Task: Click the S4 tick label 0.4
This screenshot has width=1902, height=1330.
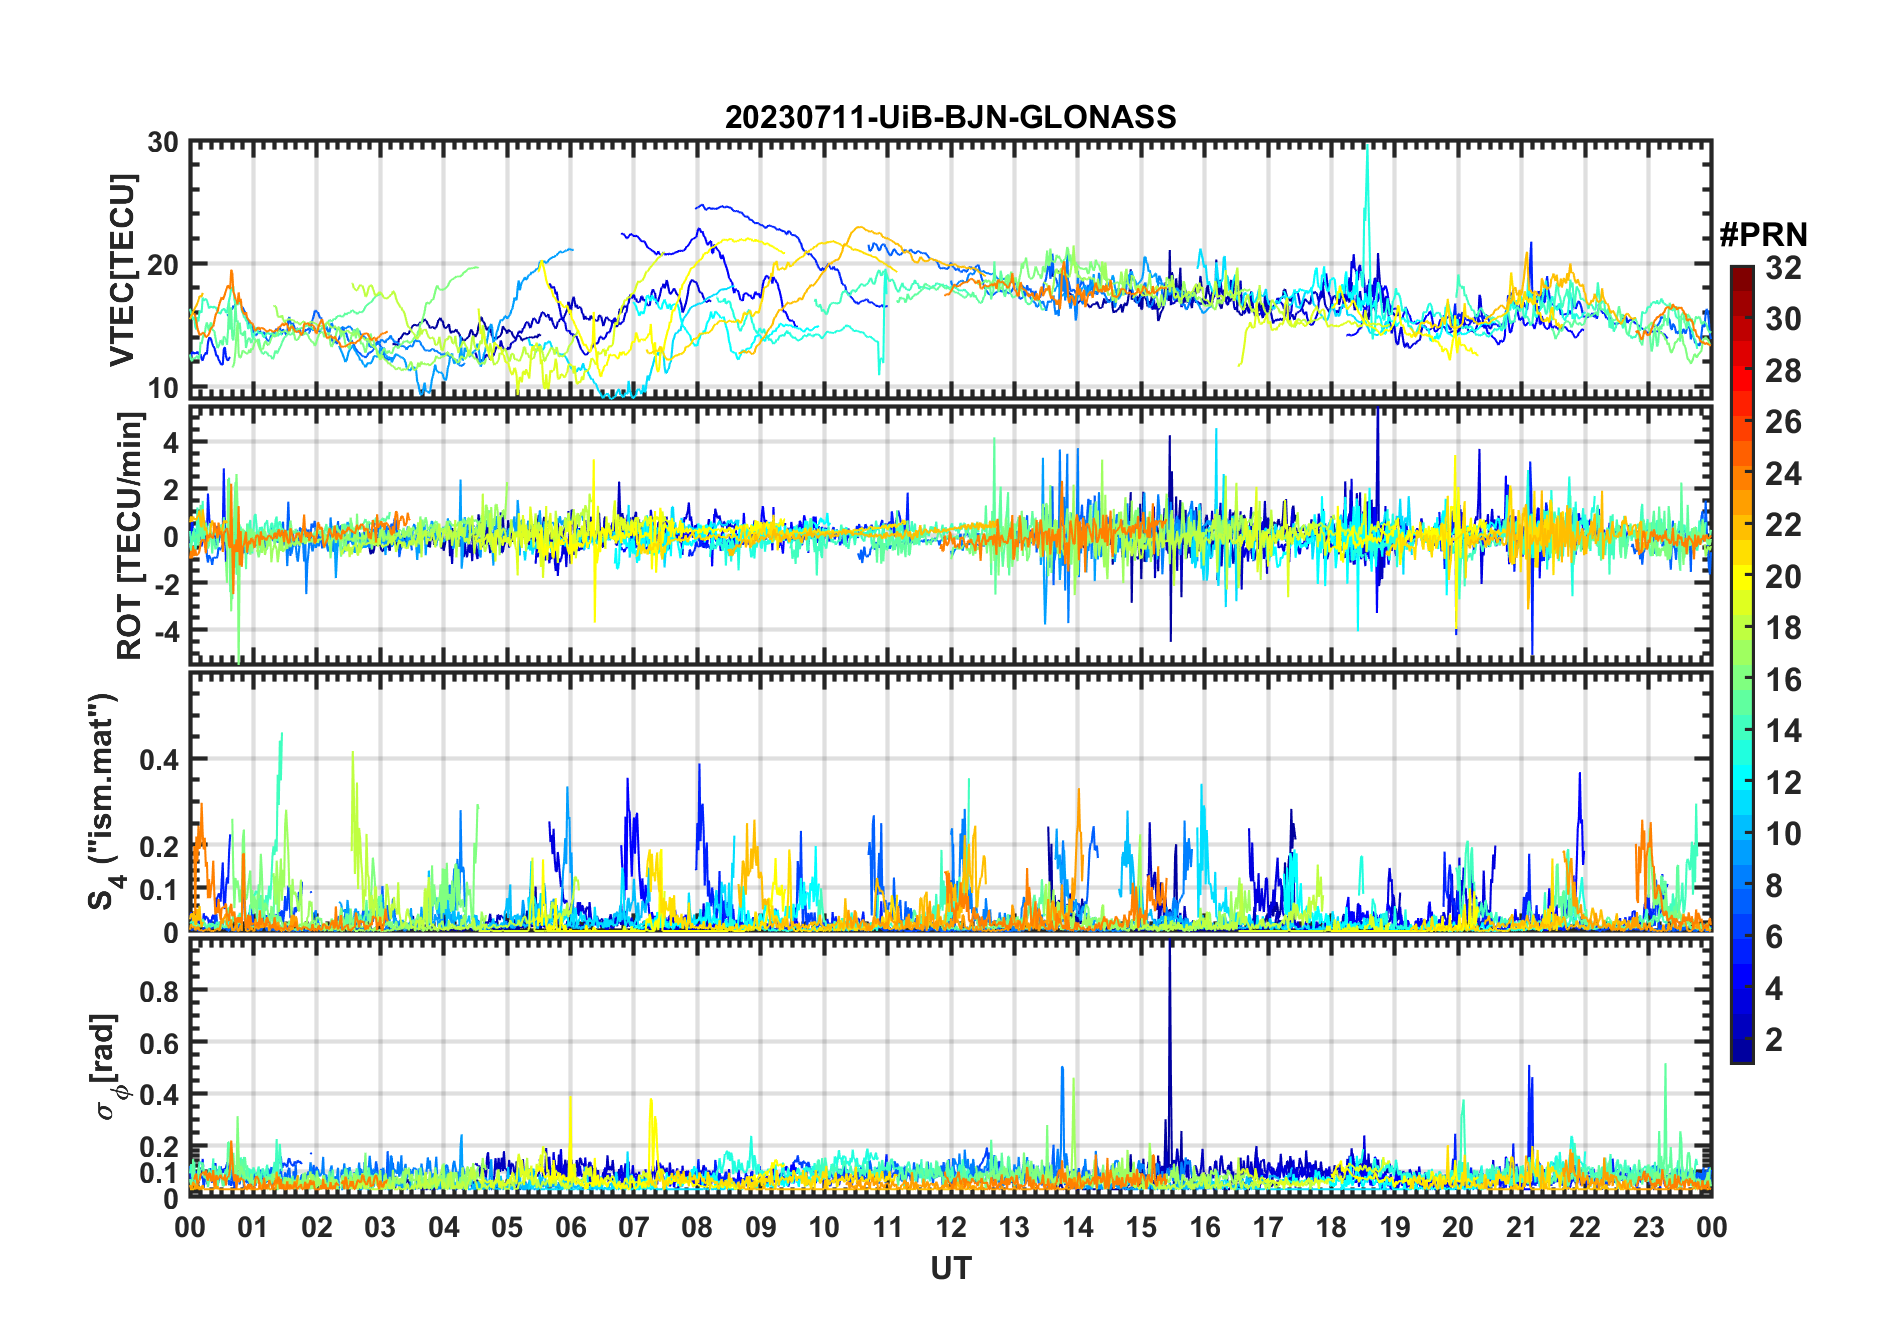Action: pos(159,759)
